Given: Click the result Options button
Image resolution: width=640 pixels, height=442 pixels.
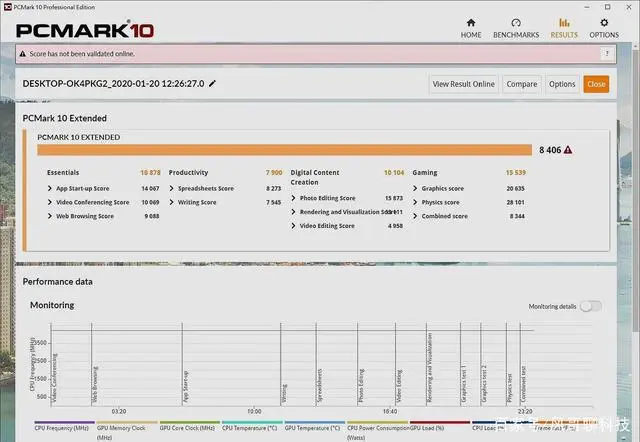Looking at the screenshot, I should pyautogui.click(x=562, y=84).
